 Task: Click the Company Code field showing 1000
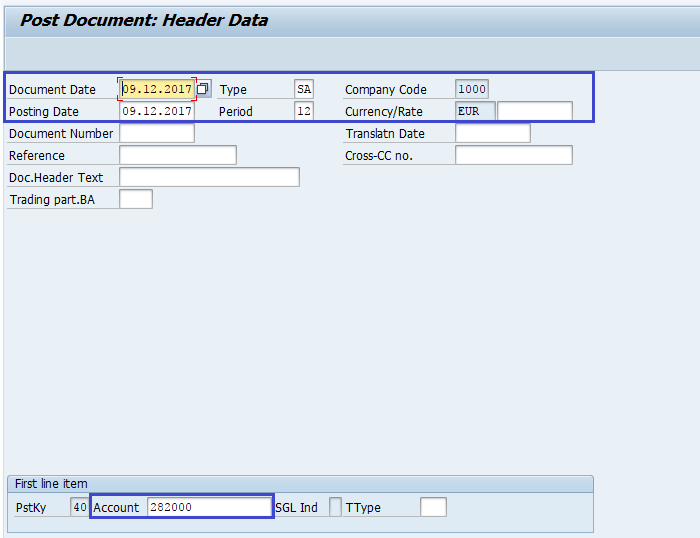pos(472,89)
